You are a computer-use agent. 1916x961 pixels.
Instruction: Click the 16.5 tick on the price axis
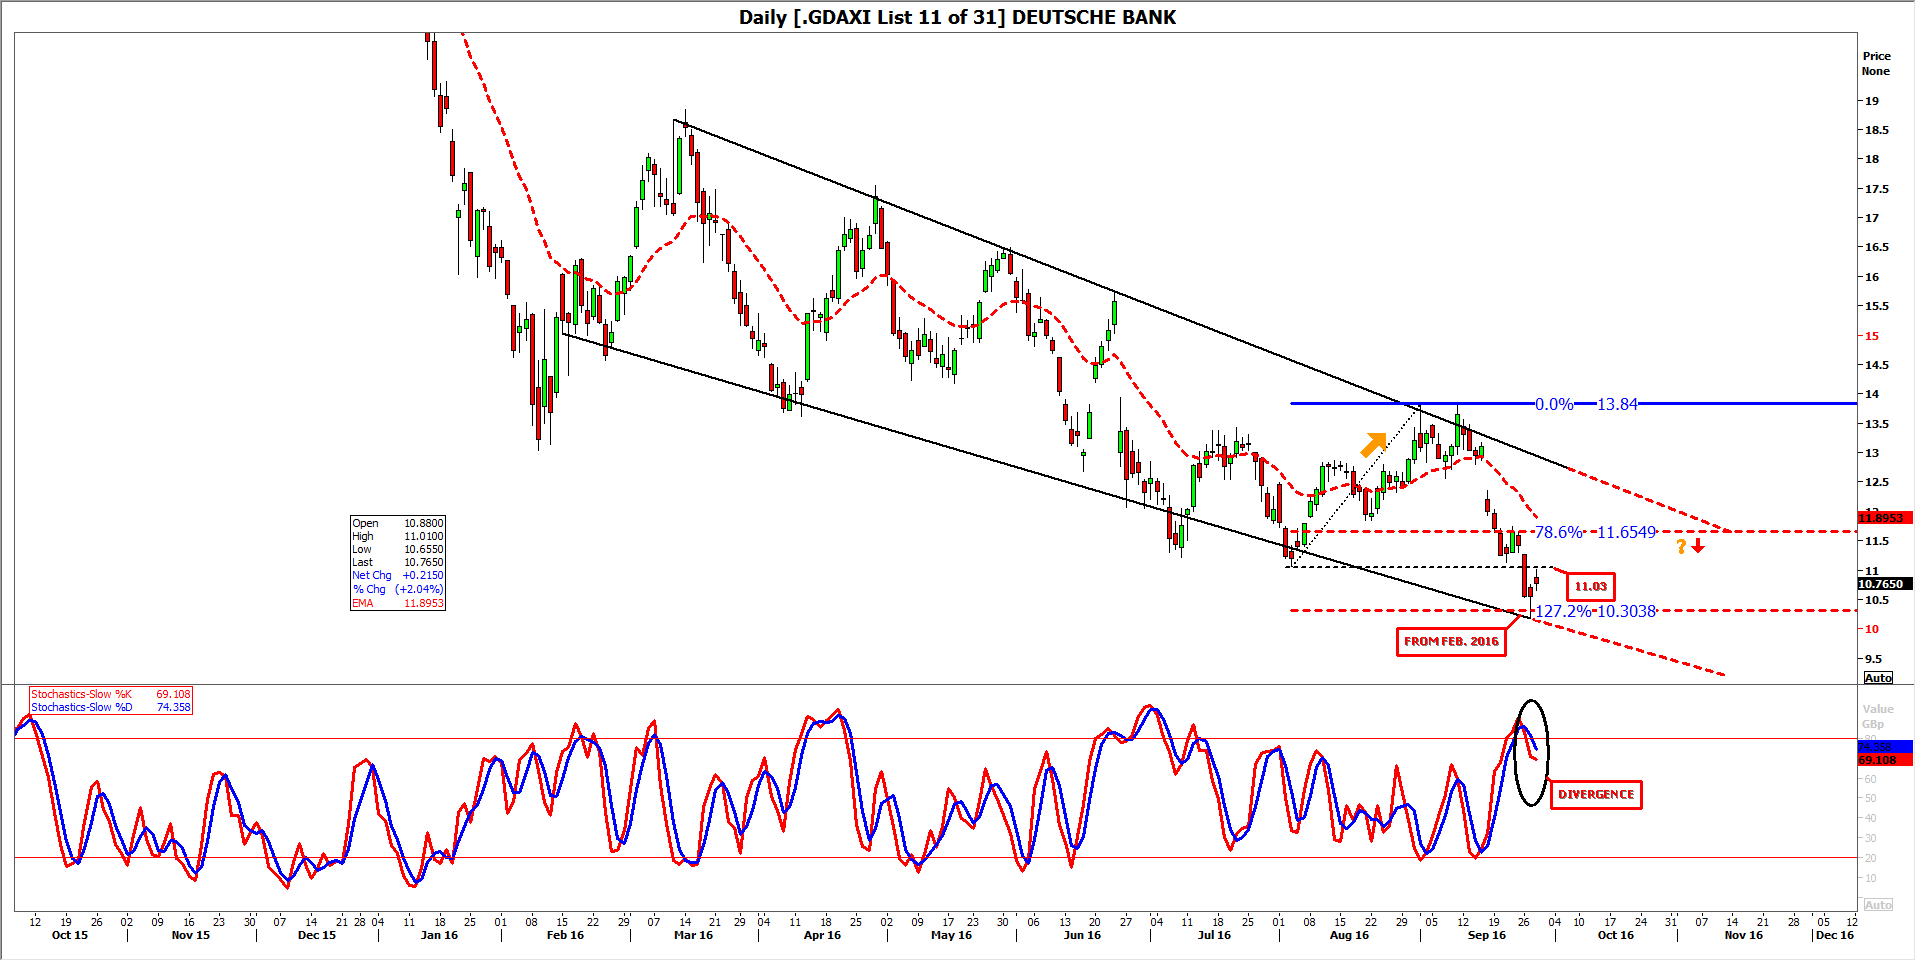(1876, 247)
